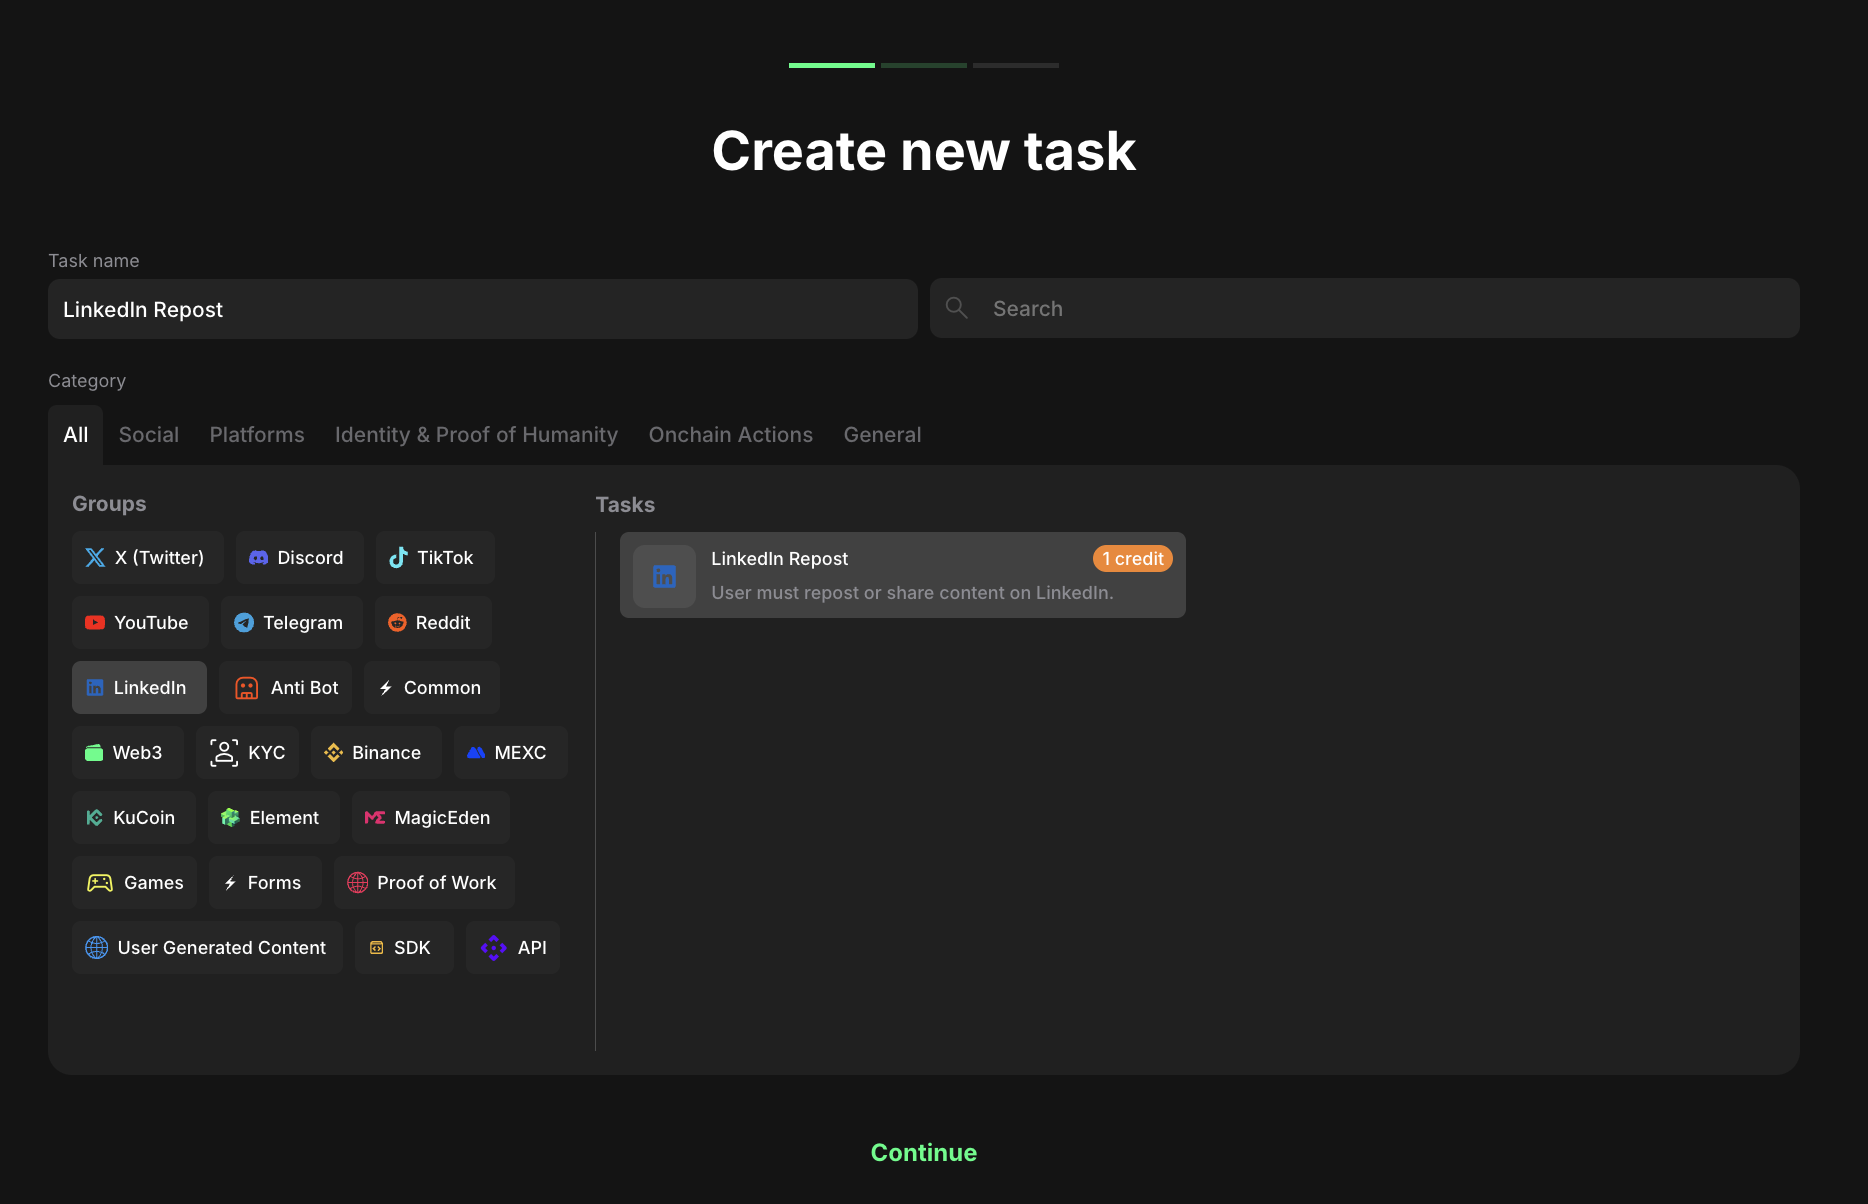1868x1204 pixels.
Task: Select the Common group
Action: 431,688
